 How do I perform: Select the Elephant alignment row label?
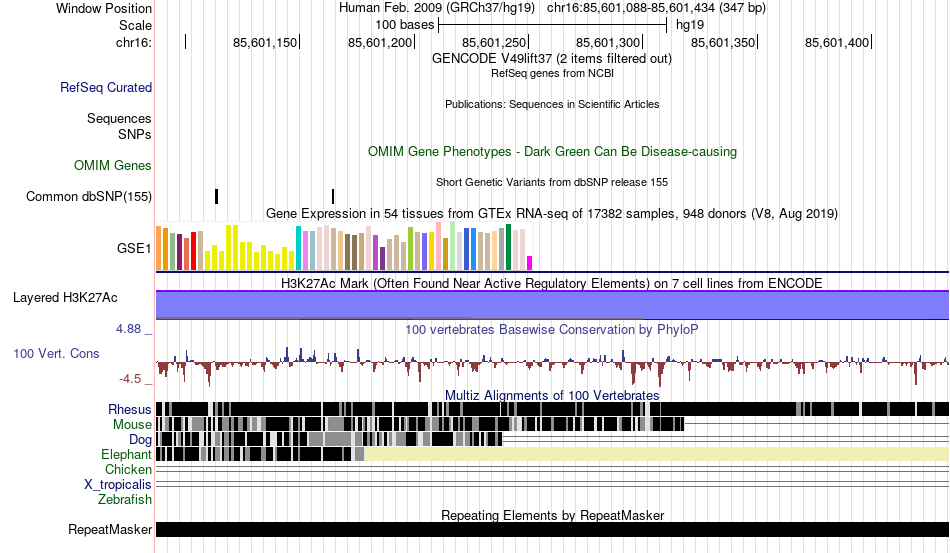tap(126, 454)
